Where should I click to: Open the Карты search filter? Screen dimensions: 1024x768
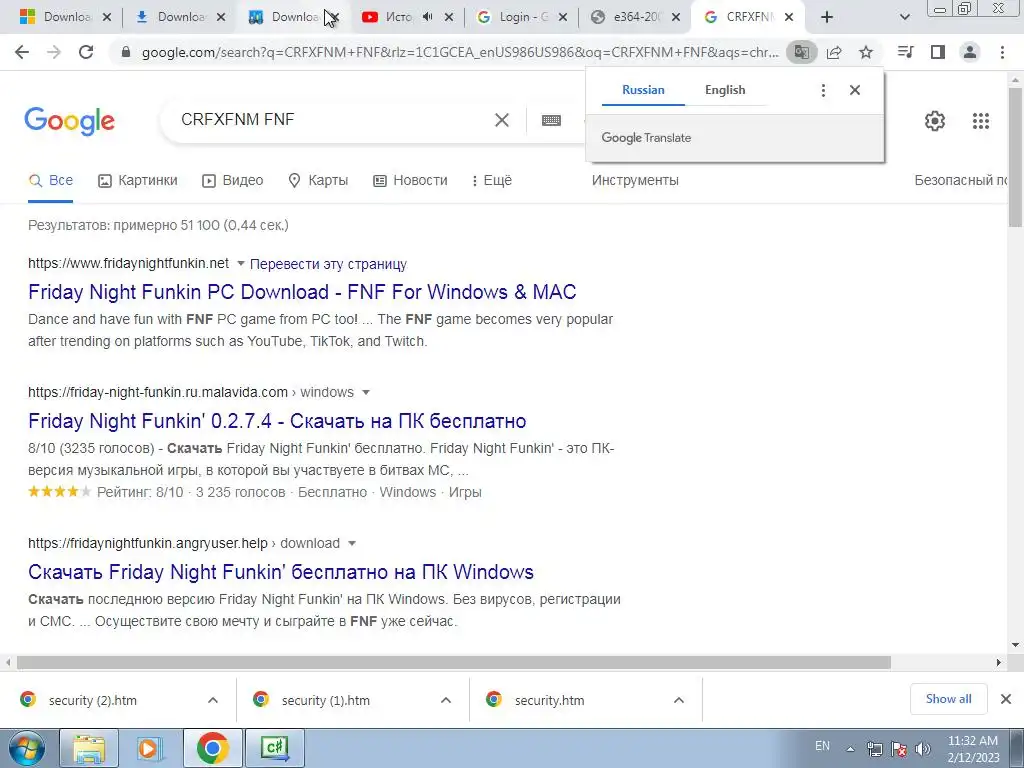[318, 180]
